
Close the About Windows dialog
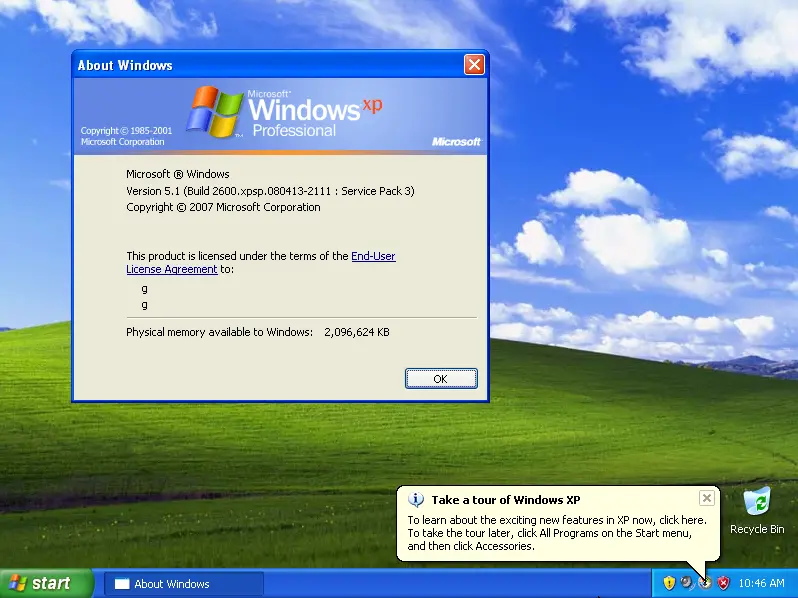point(474,65)
